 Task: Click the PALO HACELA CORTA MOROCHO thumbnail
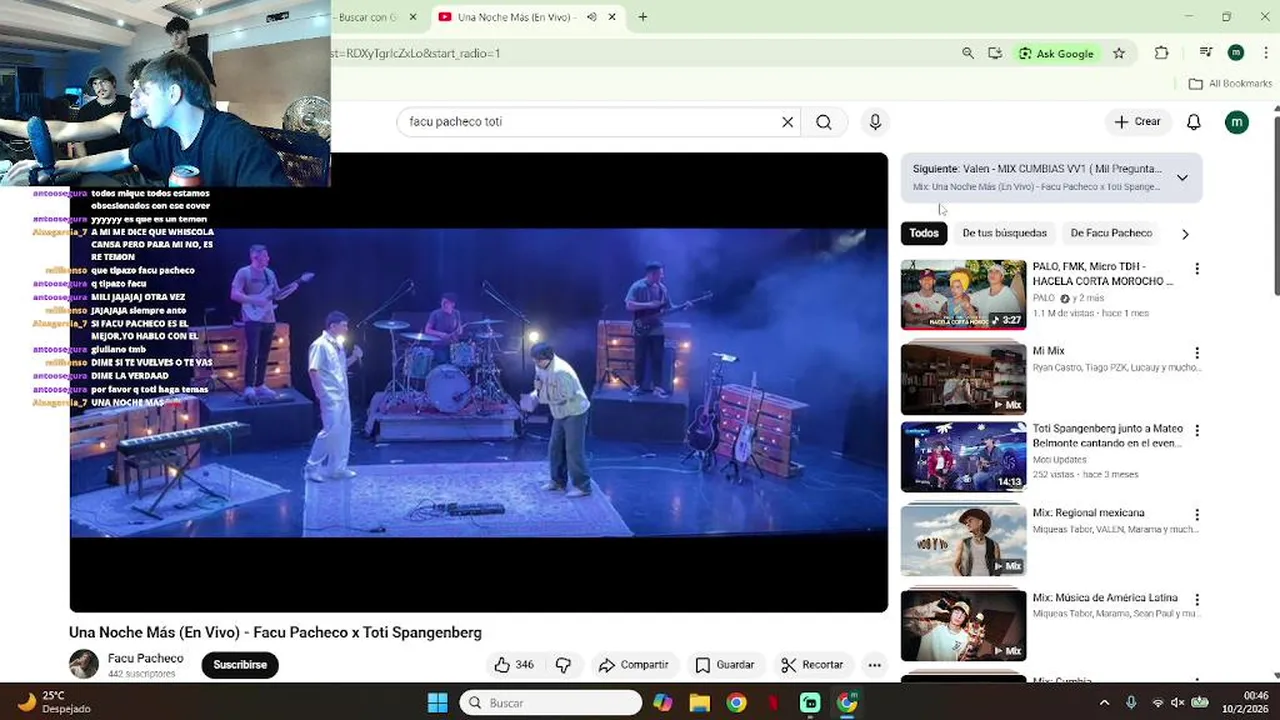coord(963,295)
